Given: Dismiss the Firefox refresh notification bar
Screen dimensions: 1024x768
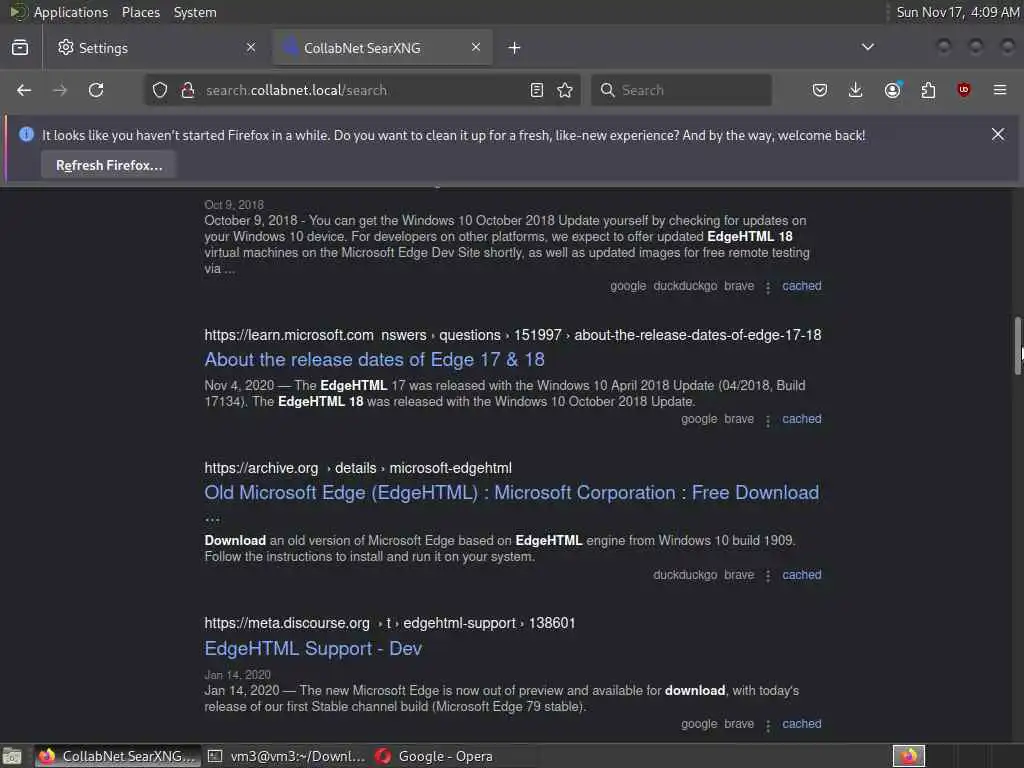Looking at the screenshot, I should click(x=998, y=134).
